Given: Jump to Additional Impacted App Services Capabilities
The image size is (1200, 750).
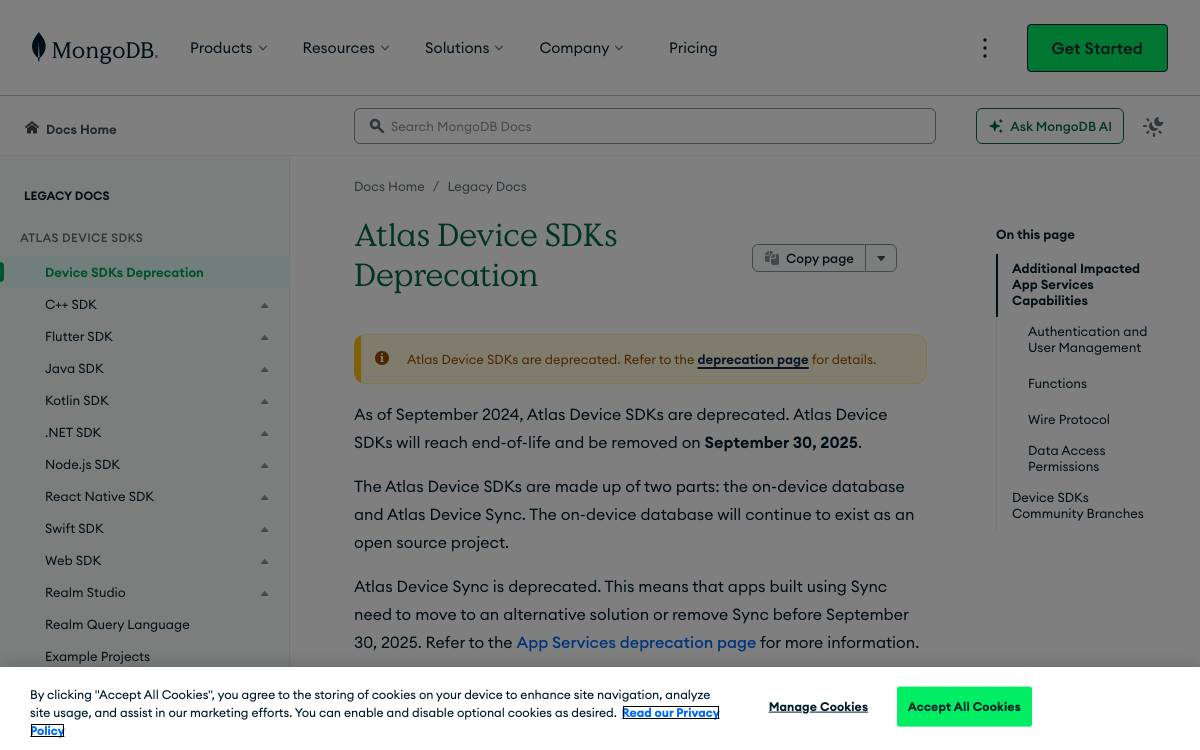Looking at the screenshot, I should 1076,284.
